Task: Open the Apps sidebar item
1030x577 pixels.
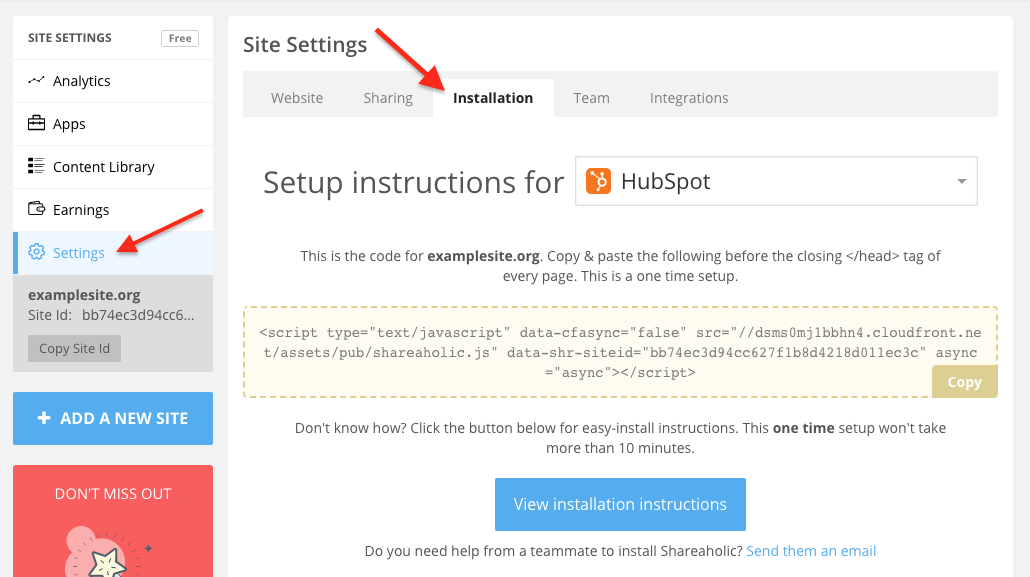Action: (113, 124)
